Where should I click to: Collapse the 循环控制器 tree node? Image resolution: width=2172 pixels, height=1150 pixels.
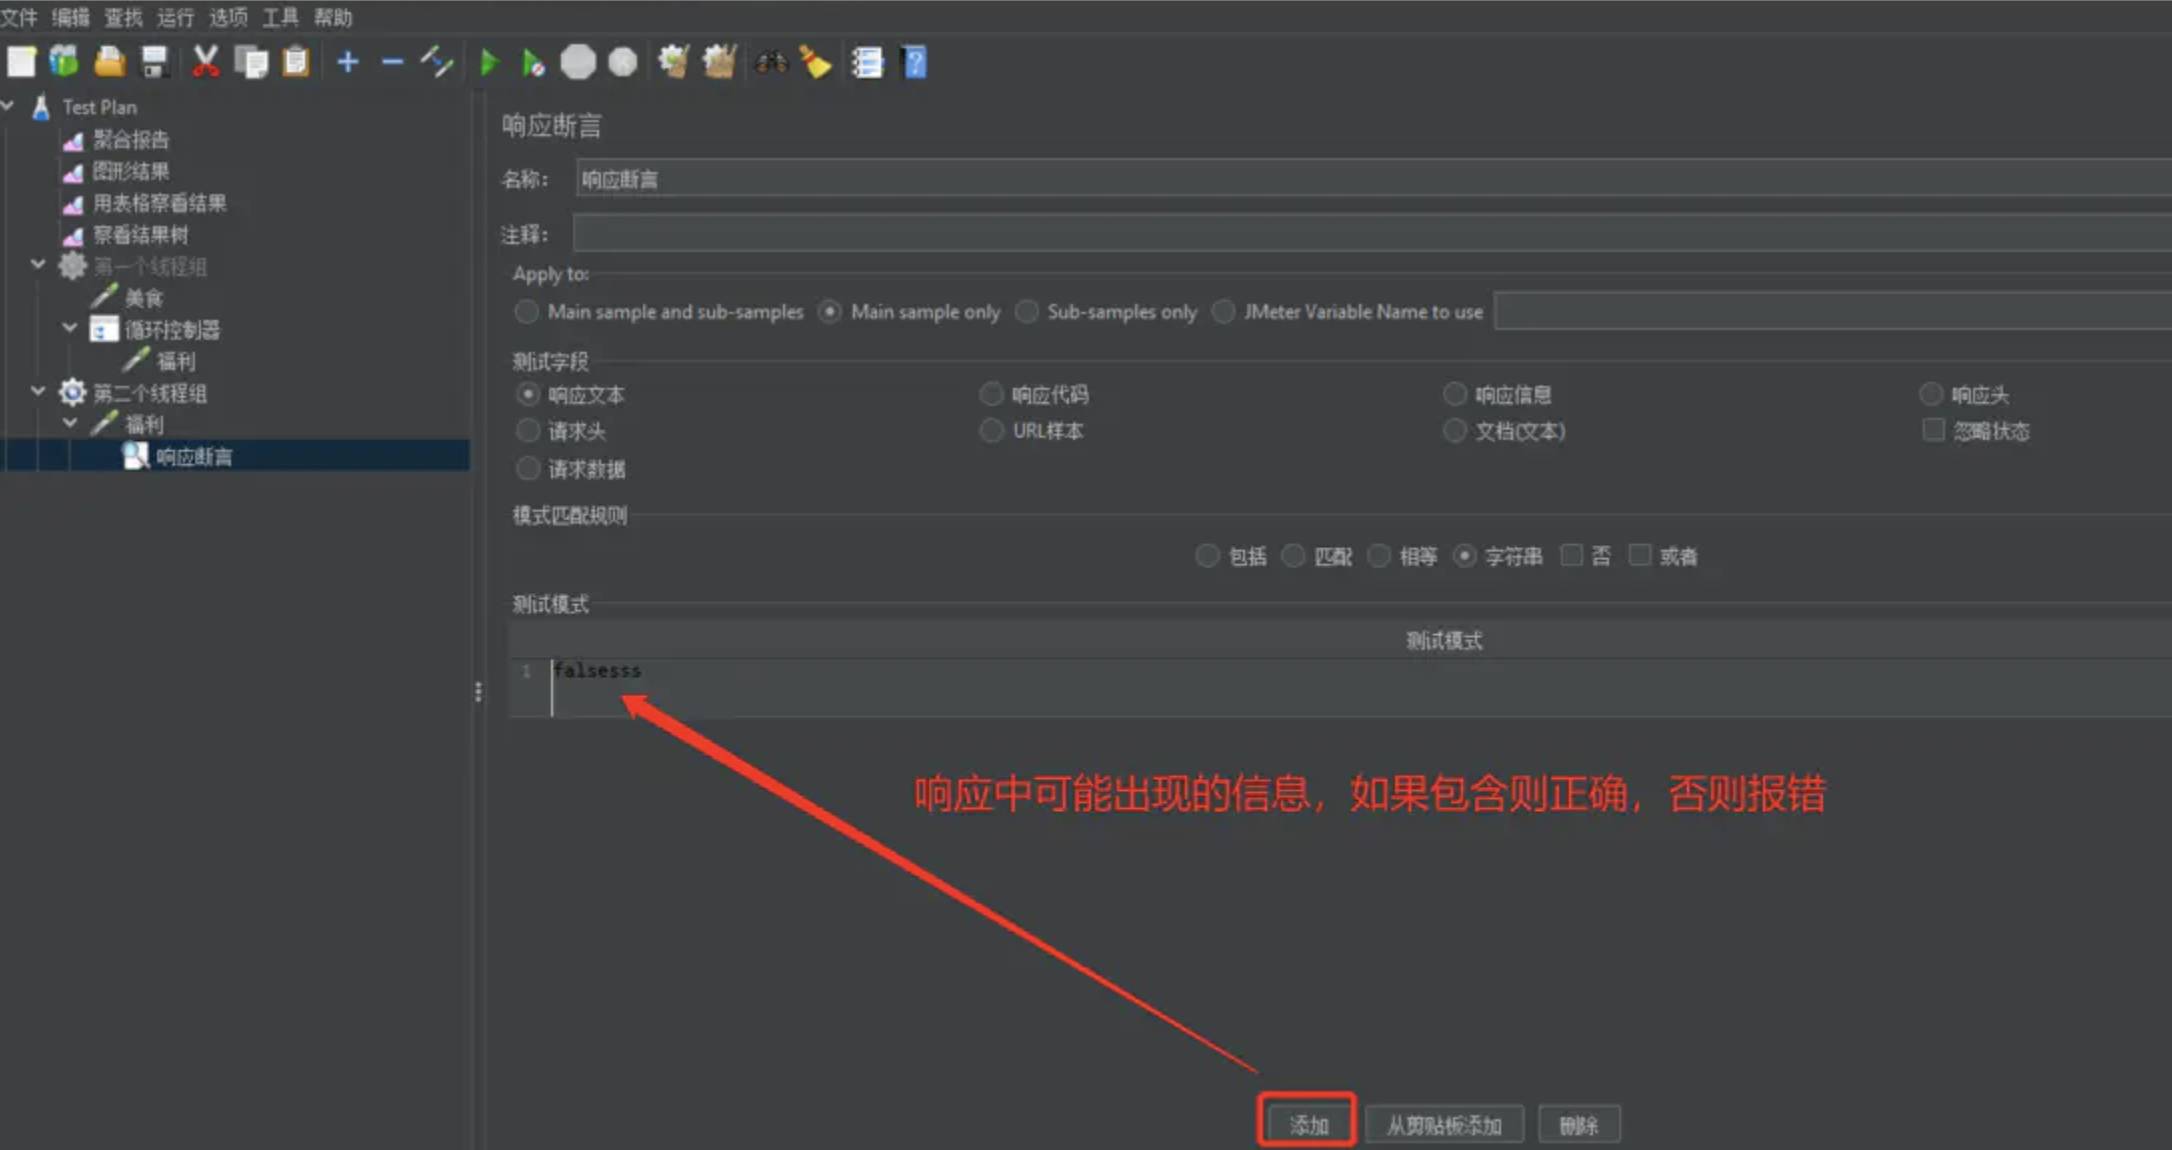[x=69, y=328]
